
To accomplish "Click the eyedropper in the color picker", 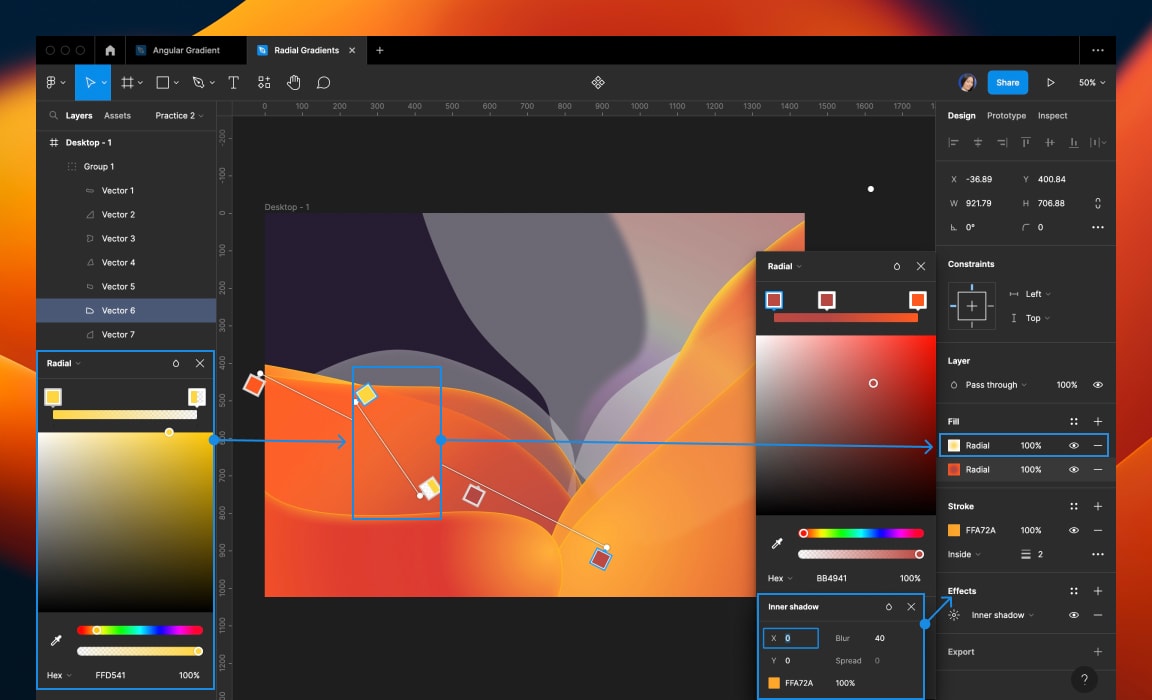I will pyautogui.click(x=56, y=640).
